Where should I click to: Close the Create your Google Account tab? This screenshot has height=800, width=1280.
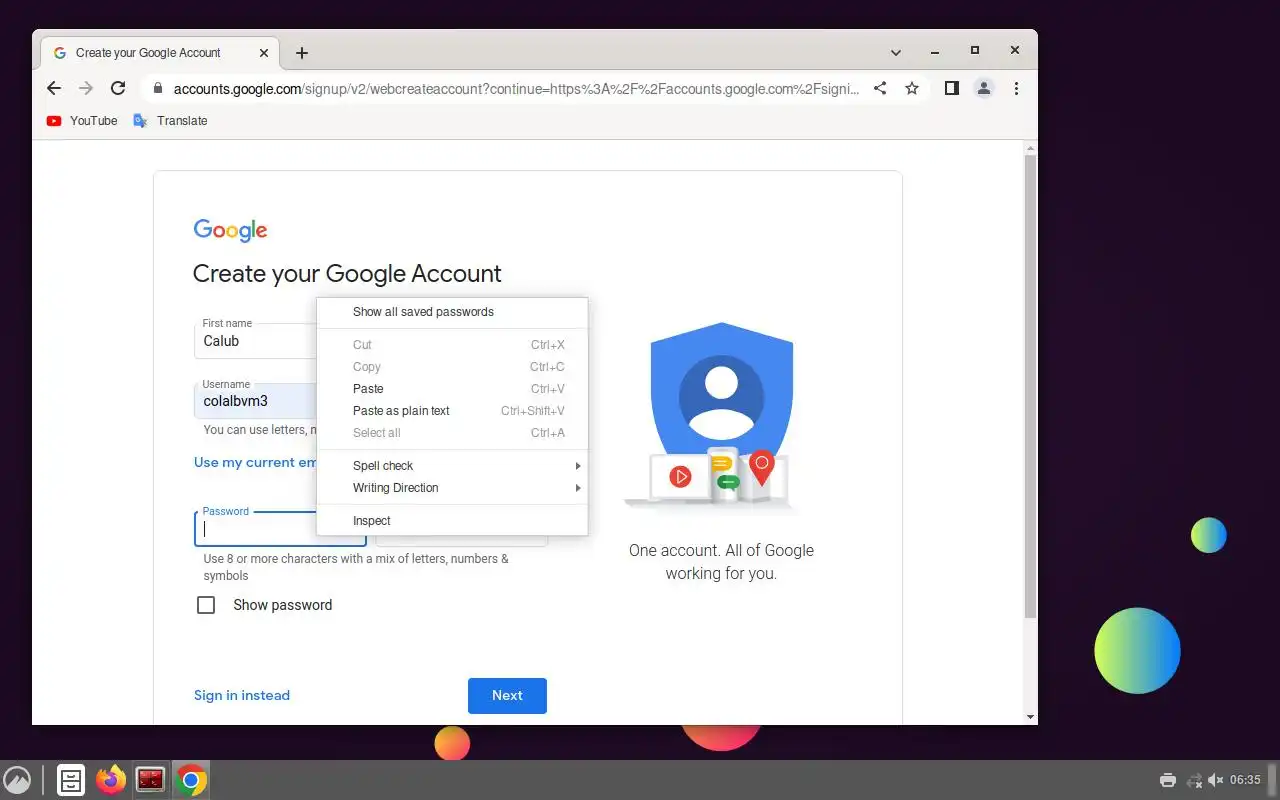[265, 53]
